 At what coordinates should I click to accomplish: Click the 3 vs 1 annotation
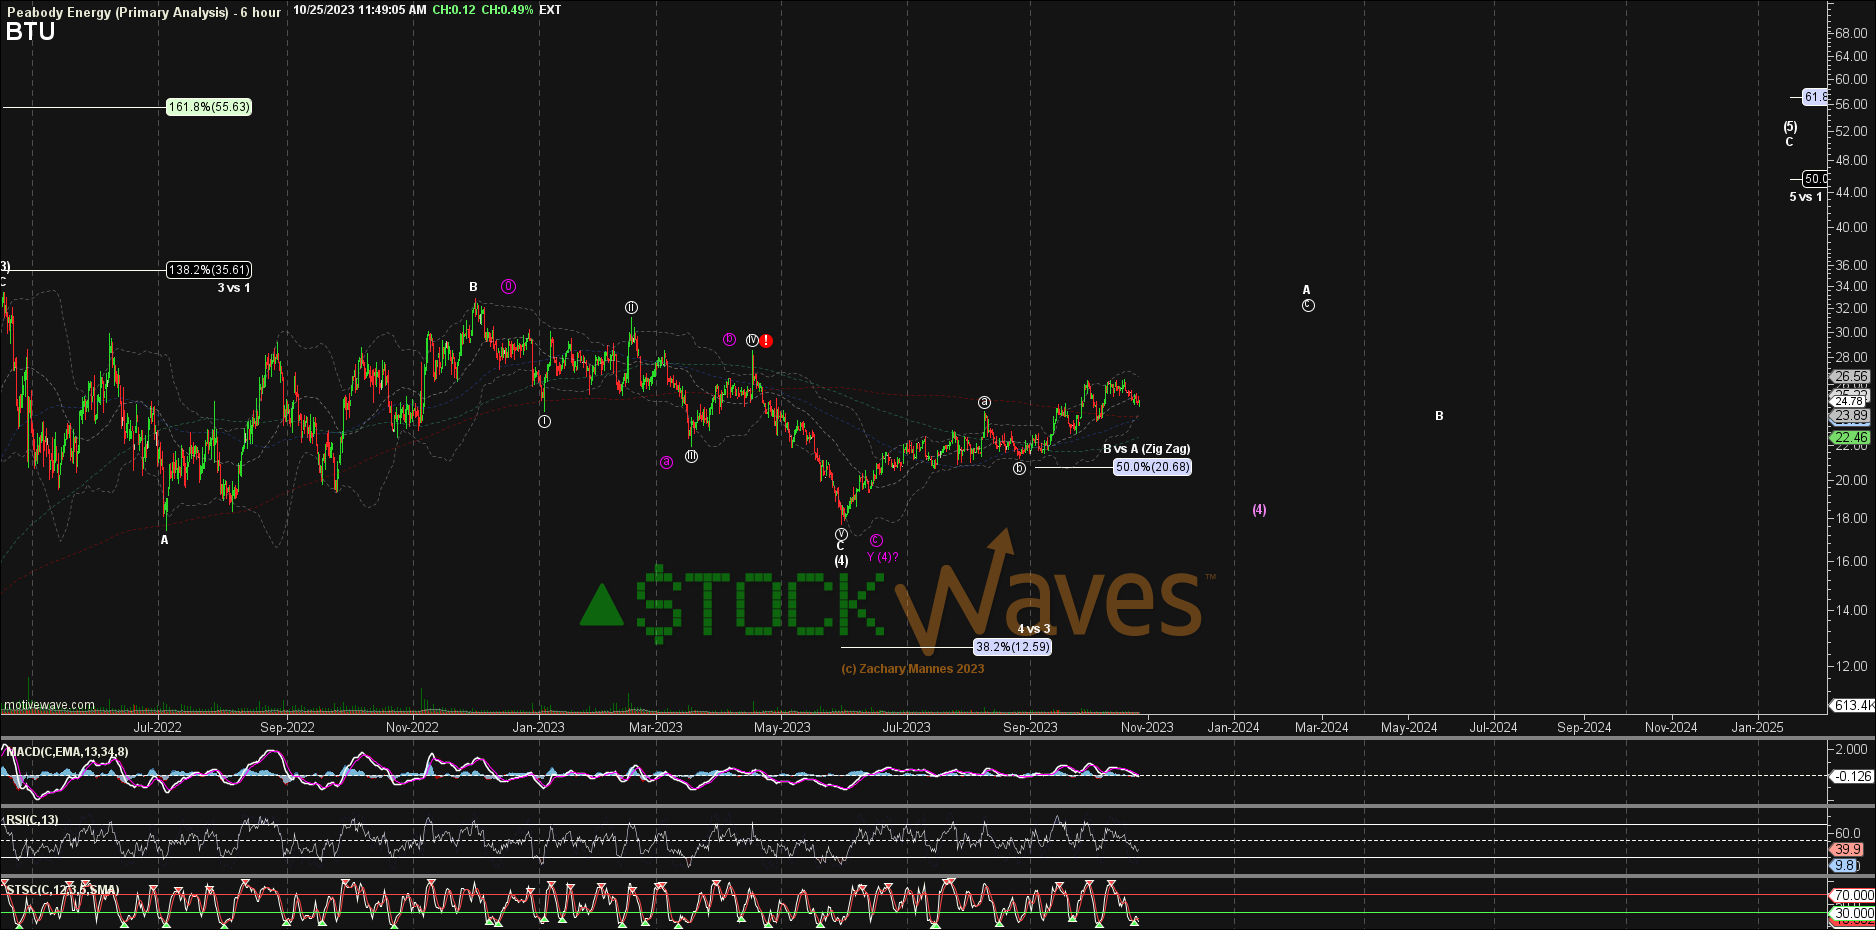(234, 288)
